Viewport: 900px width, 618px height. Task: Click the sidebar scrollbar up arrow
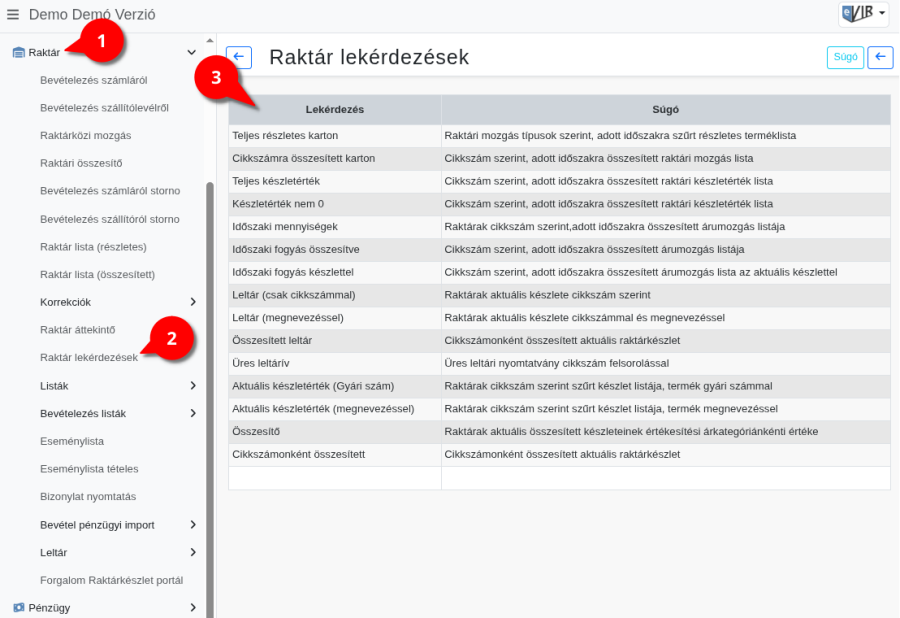210,40
